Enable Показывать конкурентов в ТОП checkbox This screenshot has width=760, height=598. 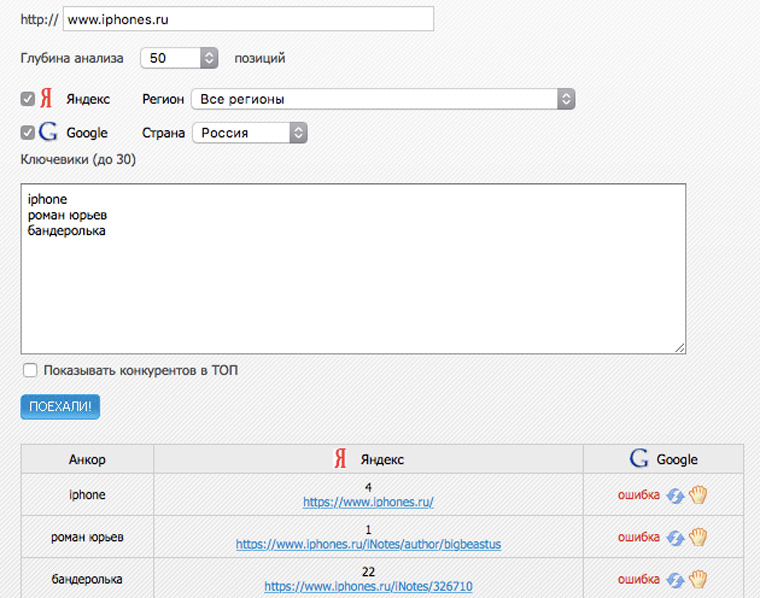click(30, 370)
